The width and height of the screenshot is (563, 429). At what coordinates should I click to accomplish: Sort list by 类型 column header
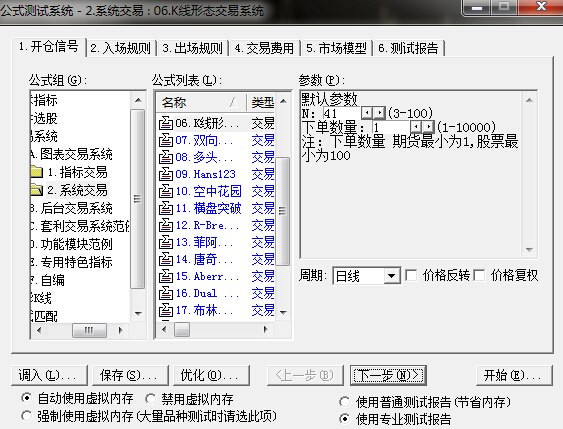click(262, 103)
